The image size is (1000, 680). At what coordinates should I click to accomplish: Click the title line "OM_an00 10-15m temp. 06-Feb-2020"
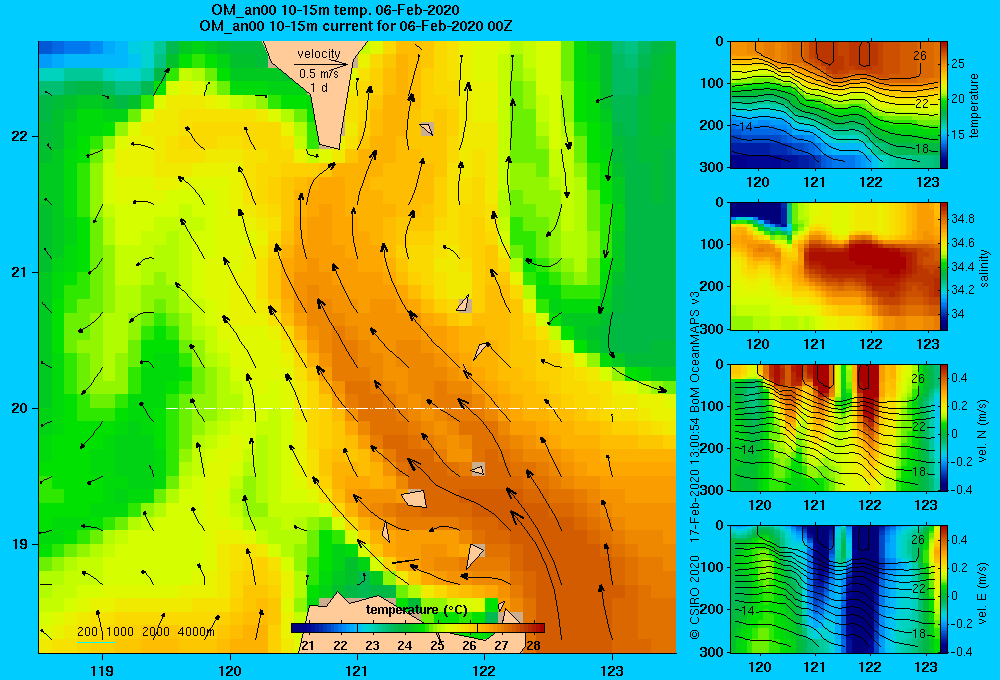tap(335, 10)
